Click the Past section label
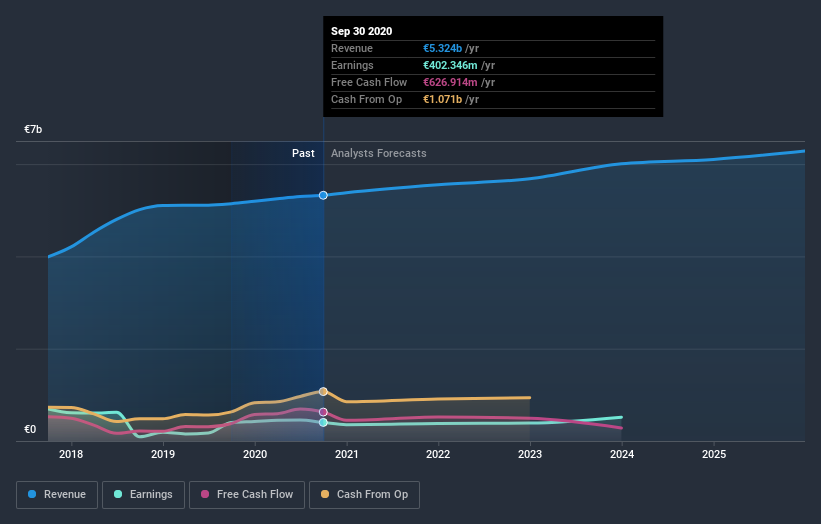Viewport: 821px width, 524px height. 303,153
